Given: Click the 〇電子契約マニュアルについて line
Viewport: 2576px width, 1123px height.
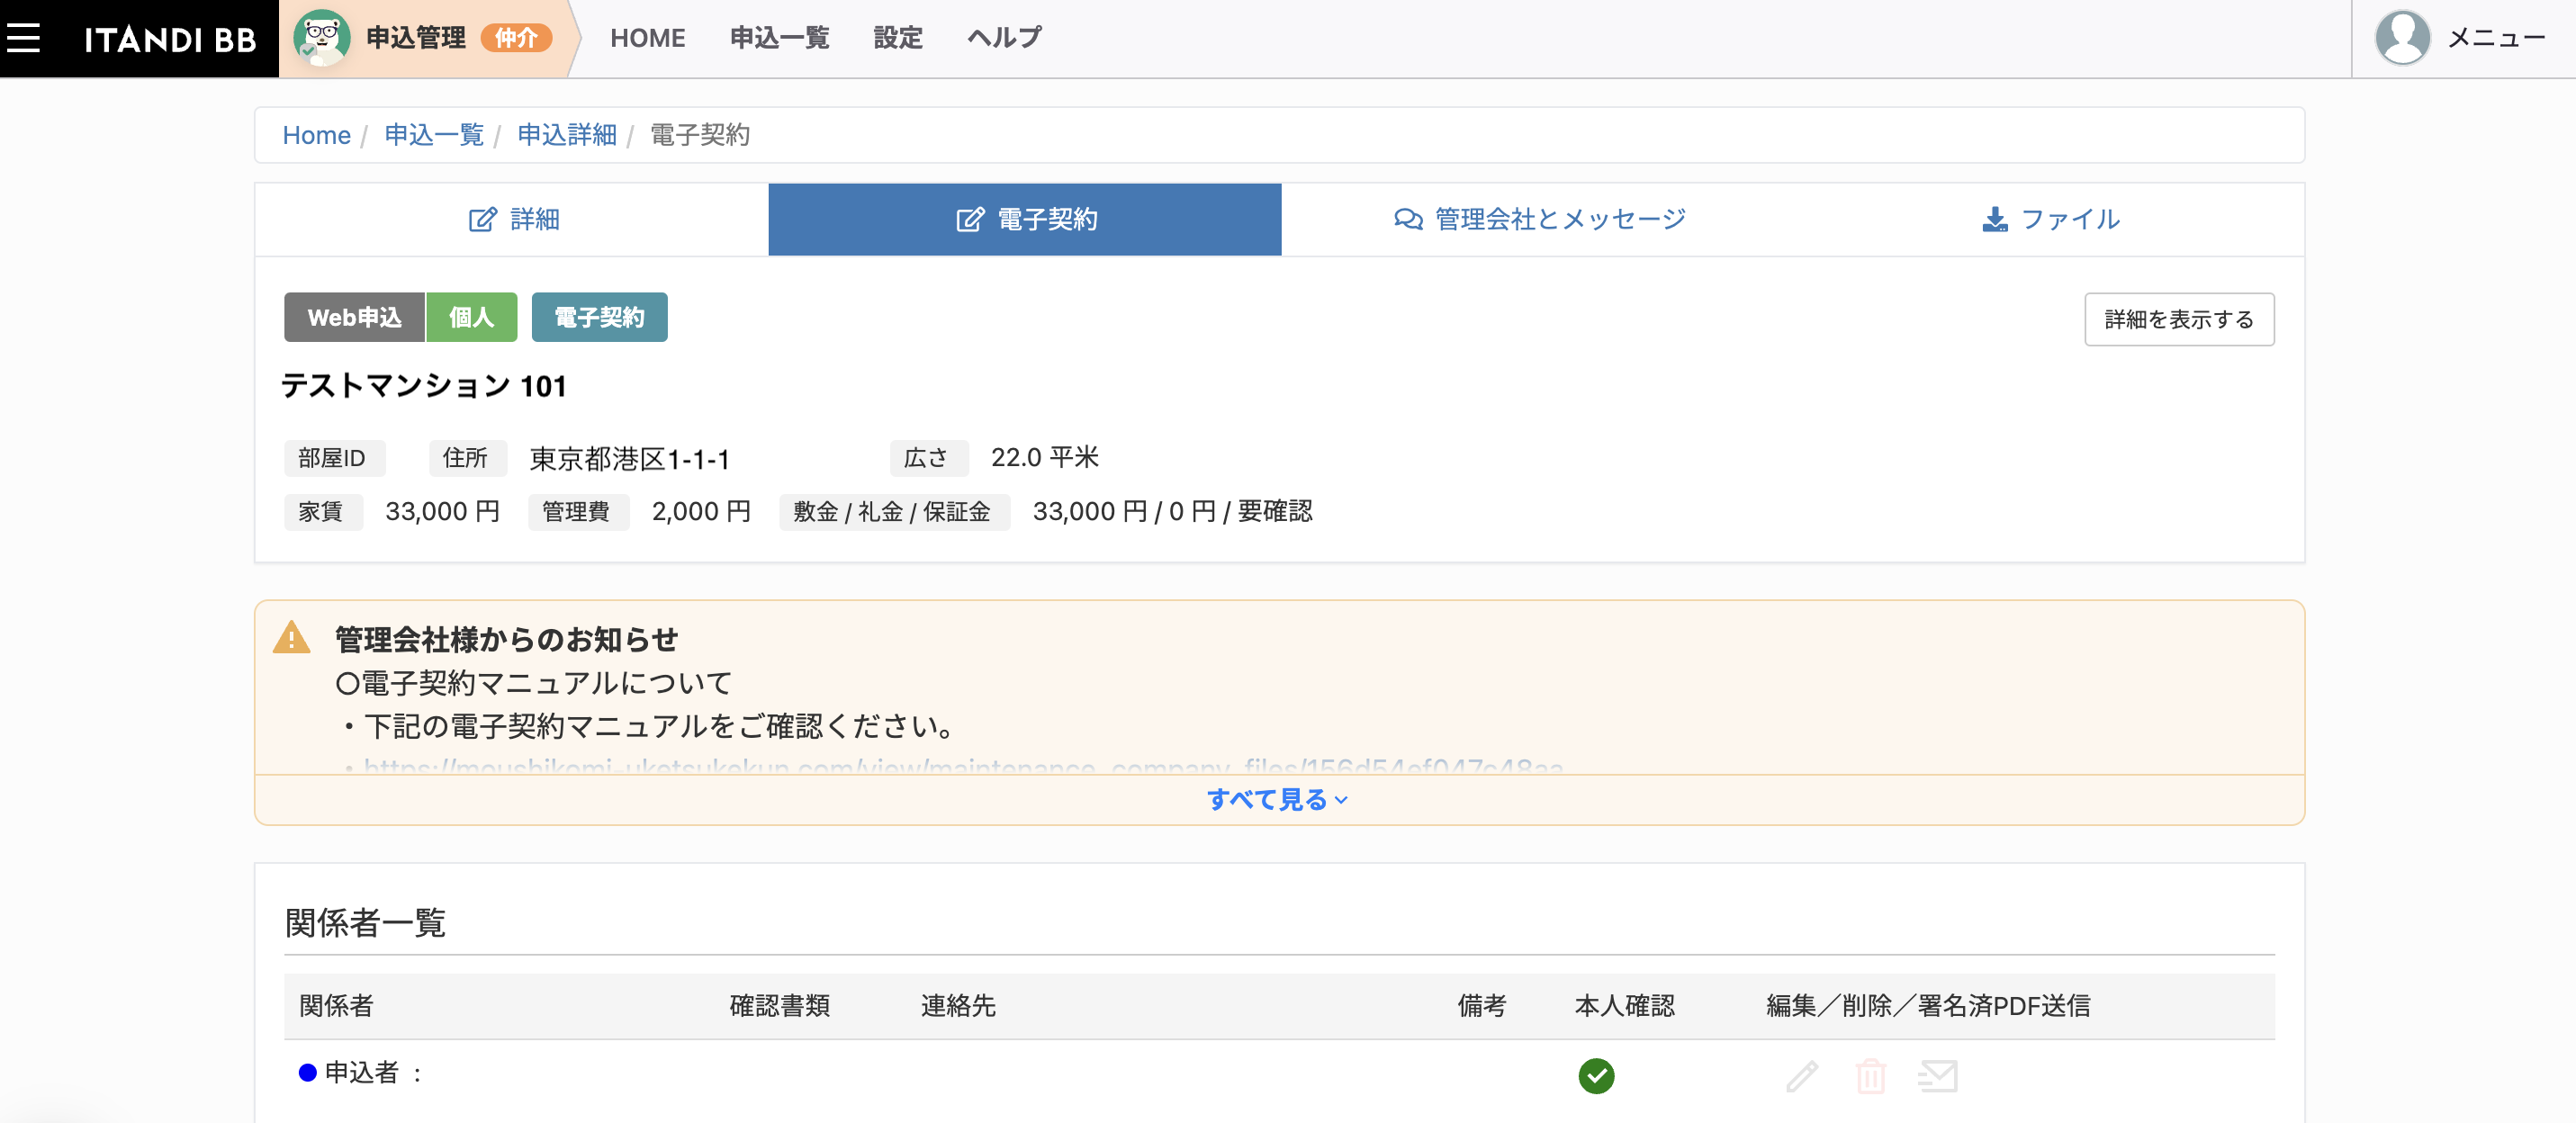Looking at the screenshot, I should pyautogui.click(x=534, y=683).
